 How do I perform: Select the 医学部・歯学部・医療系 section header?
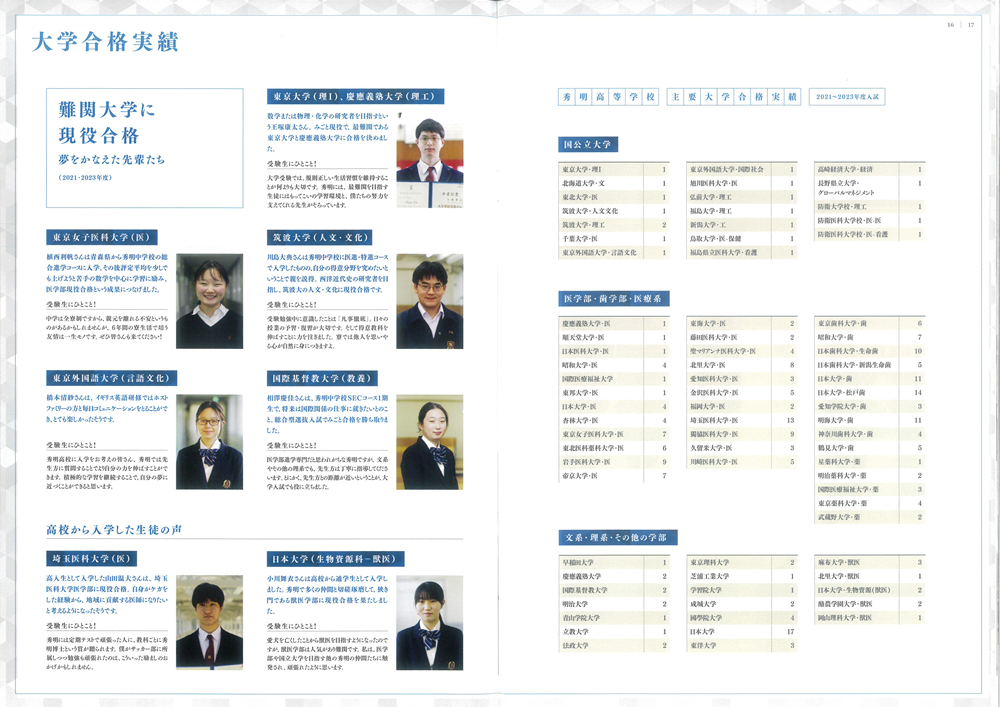(614, 298)
